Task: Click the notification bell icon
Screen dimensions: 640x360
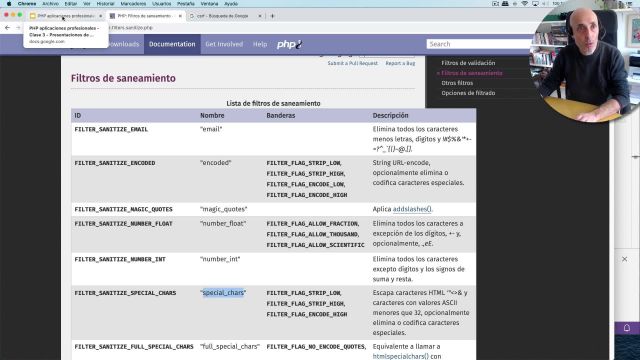Action: 627,328
